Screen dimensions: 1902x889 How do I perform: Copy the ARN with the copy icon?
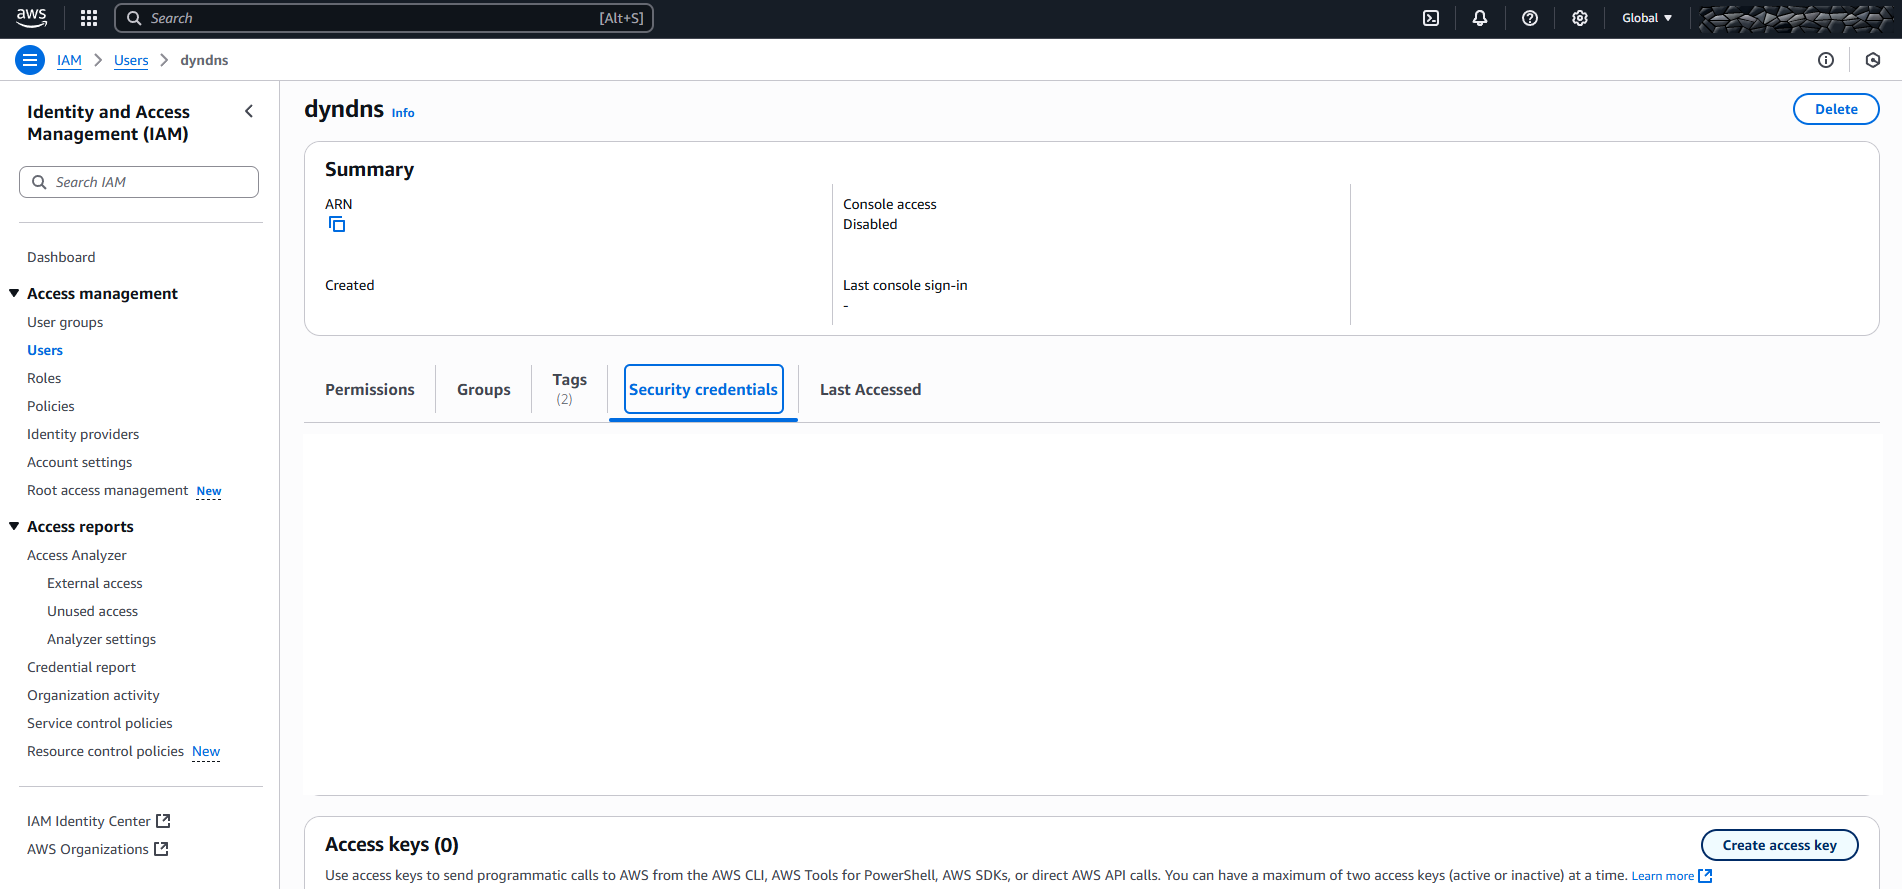(x=337, y=224)
